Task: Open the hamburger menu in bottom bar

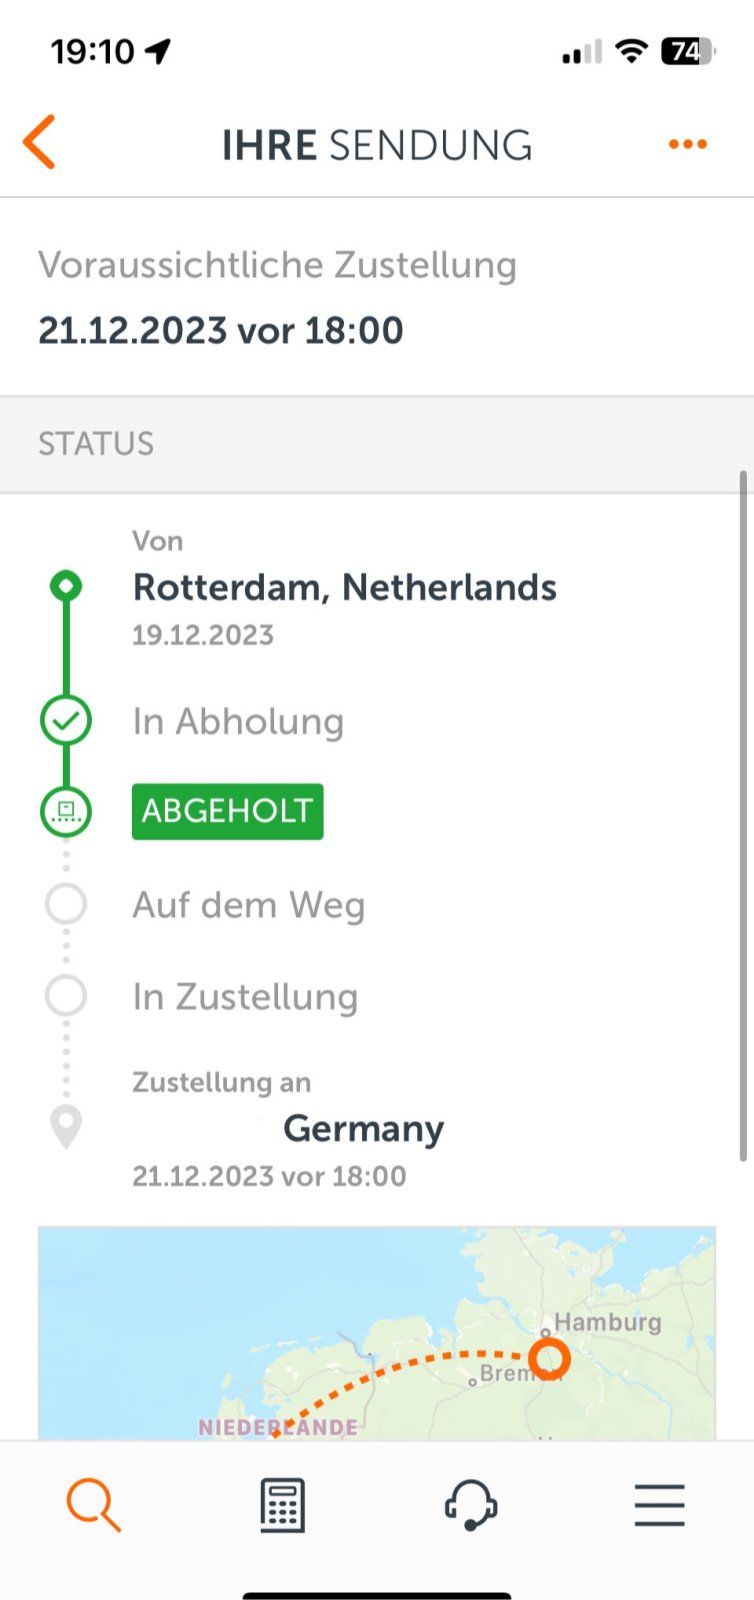Action: tap(659, 1505)
